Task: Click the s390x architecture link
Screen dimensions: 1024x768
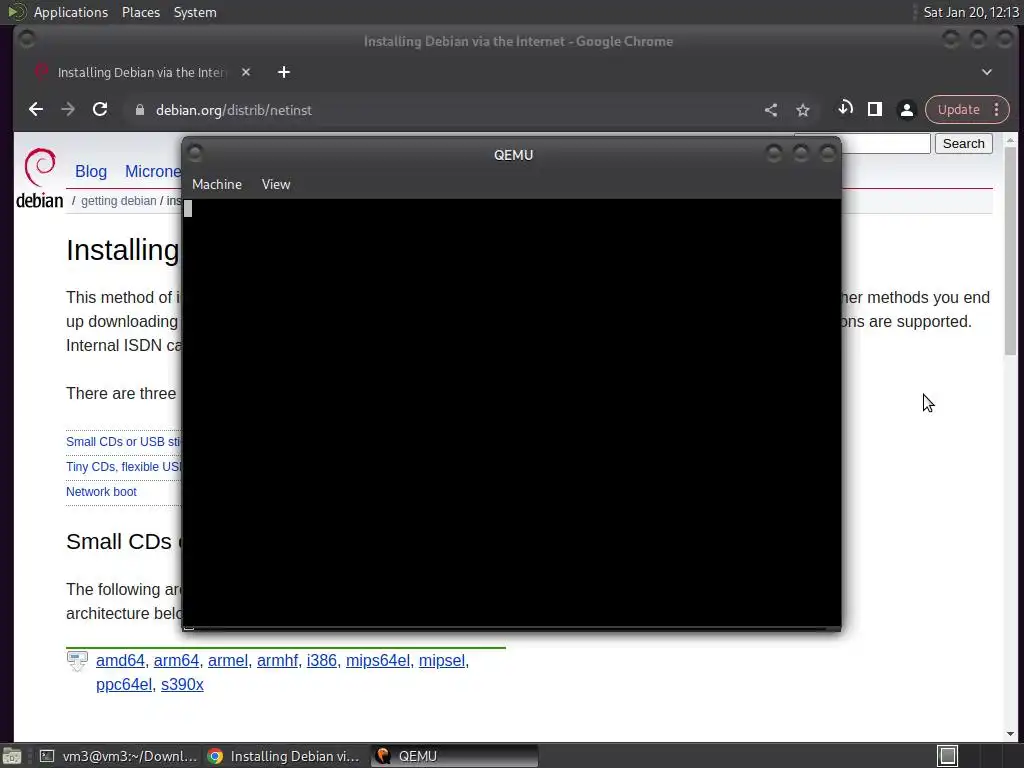Action: pyautogui.click(x=182, y=684)
